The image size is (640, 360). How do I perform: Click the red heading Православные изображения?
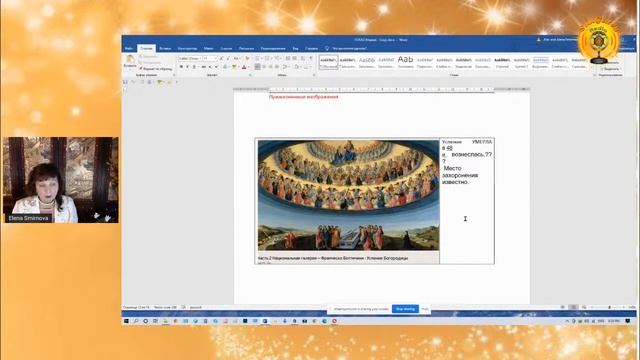pos(304,97)
